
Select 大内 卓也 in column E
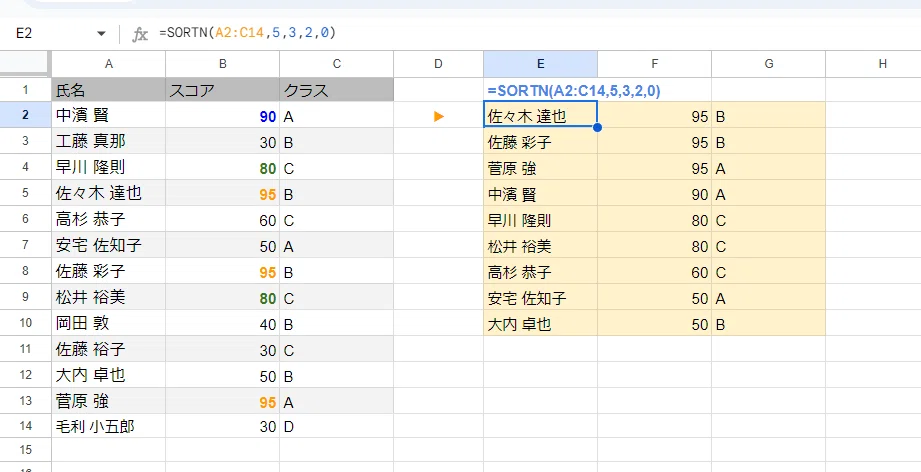[540, 323]
